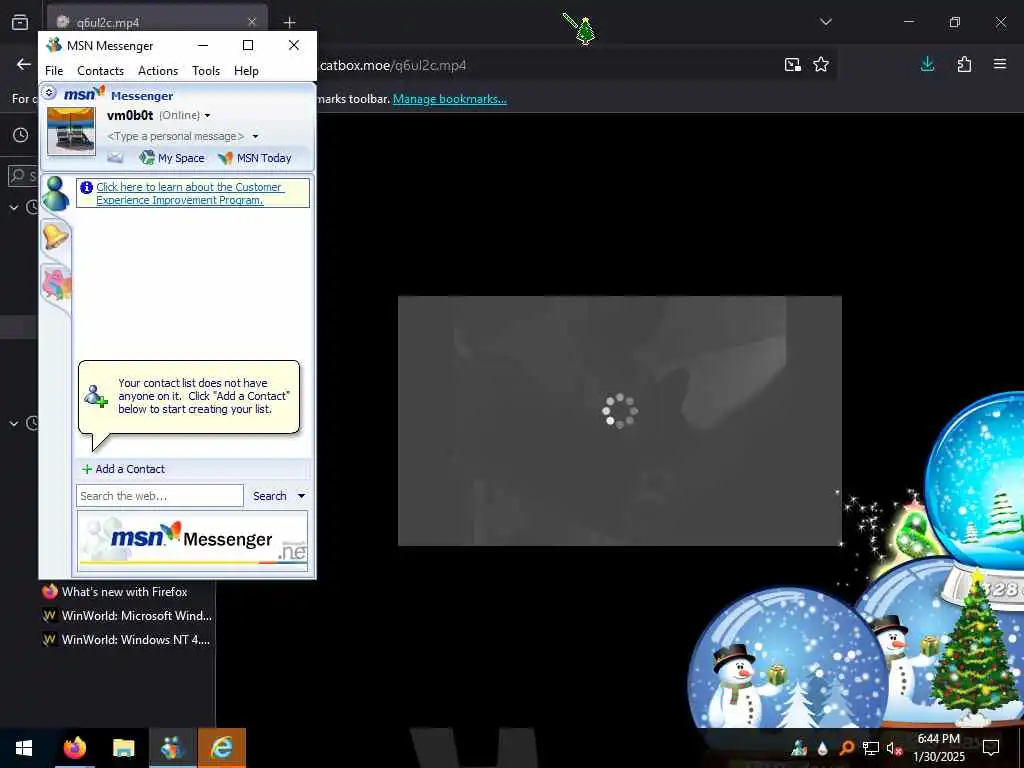The height and width of the screenshot is (768, 1024).
Task: Click the personal message field
Action: (176, 136)
